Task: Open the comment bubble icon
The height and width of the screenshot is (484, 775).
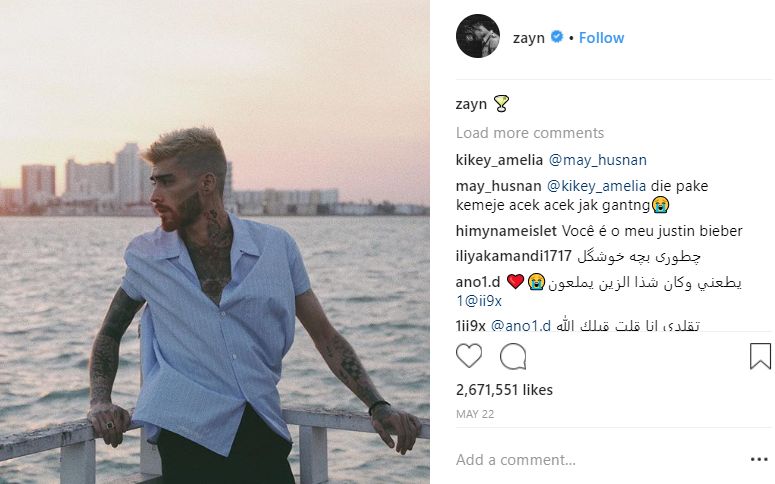Action: (x=513, y=356)
